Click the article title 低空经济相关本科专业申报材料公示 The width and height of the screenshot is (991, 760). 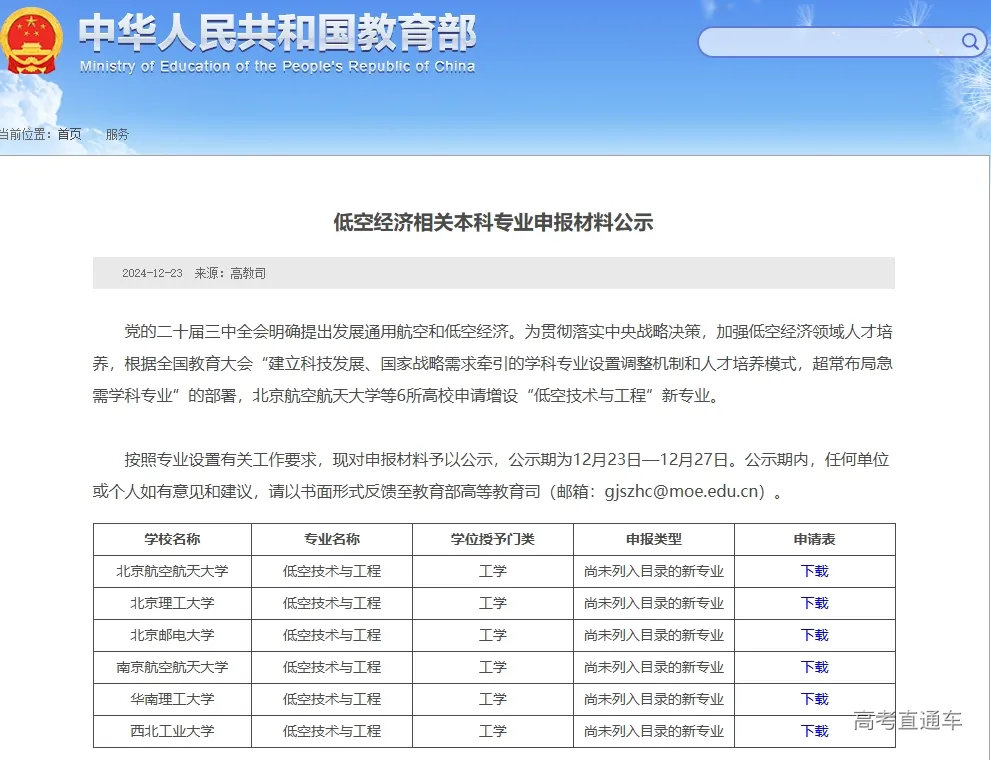coord(494,224)
